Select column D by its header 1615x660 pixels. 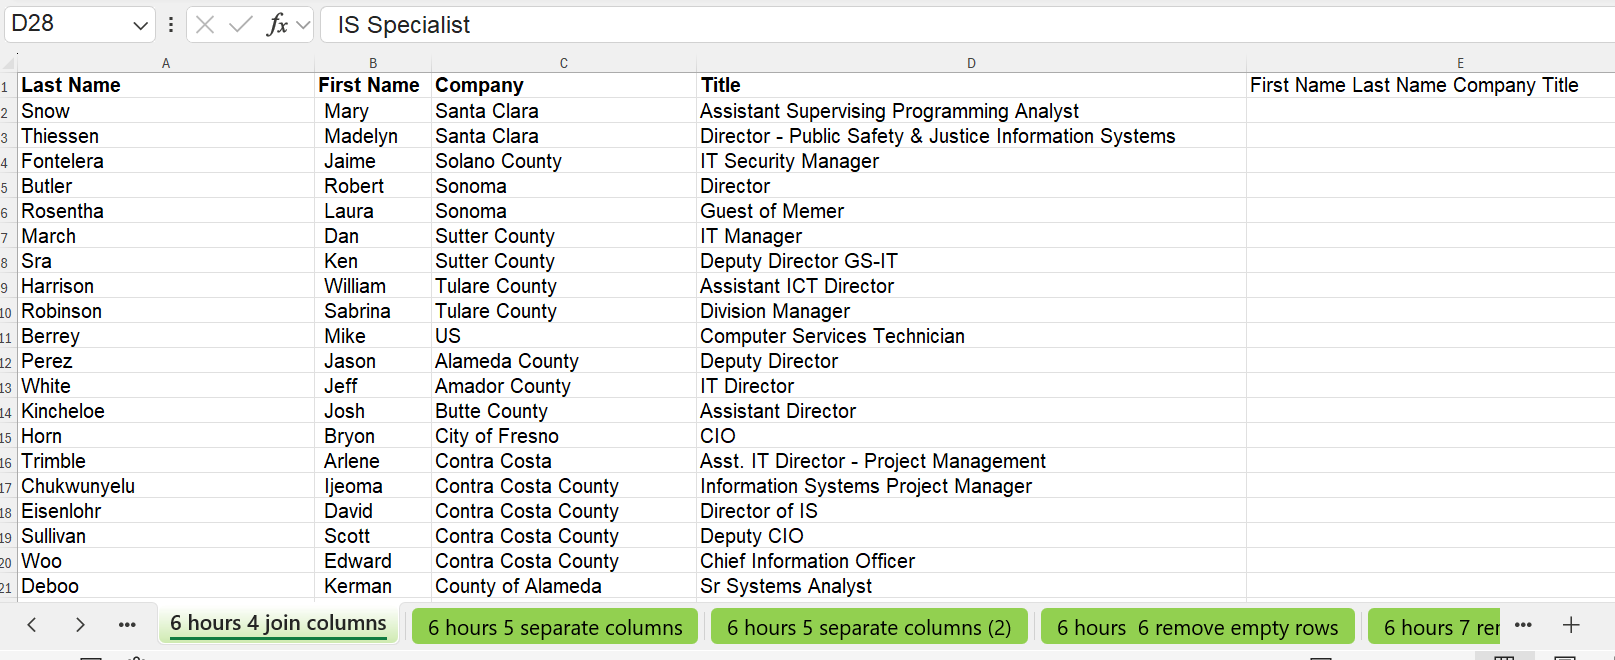971,63
